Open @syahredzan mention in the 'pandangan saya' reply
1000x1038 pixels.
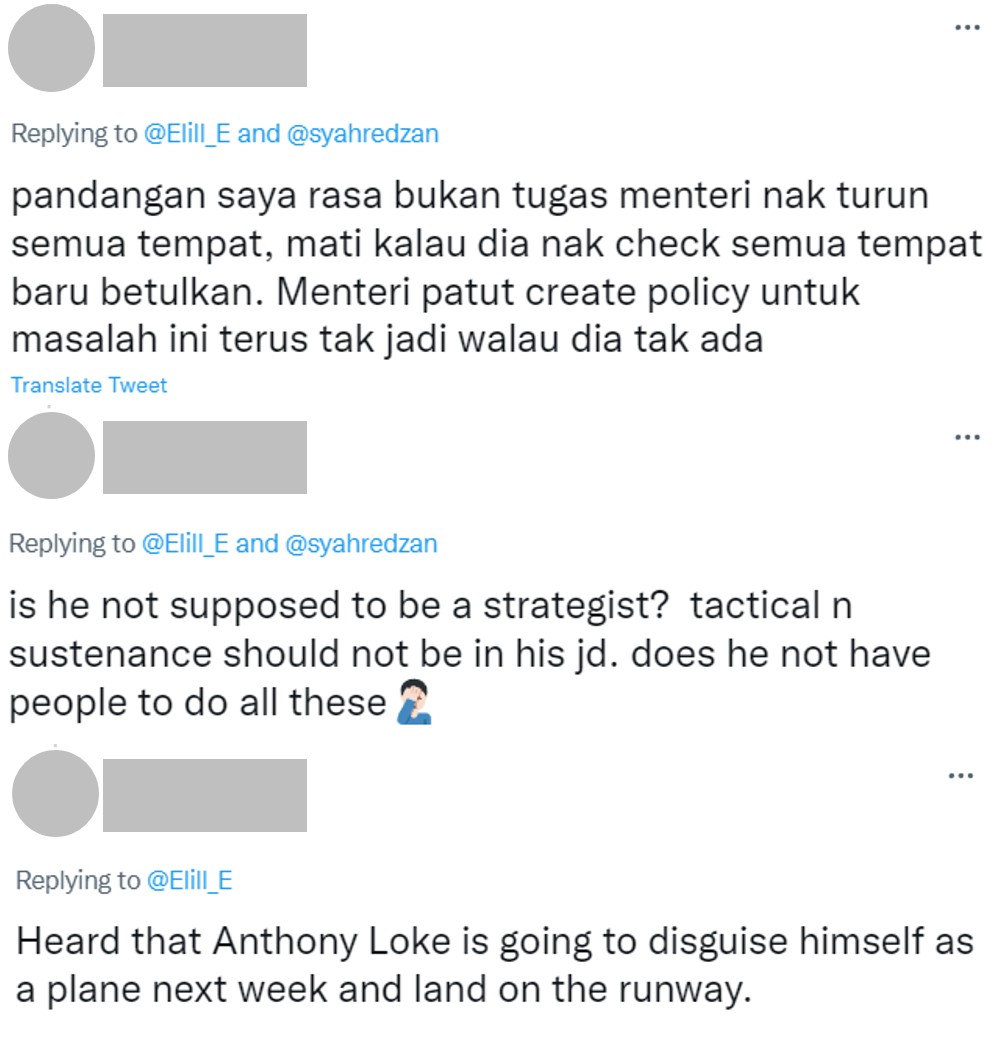[x=363, y=134]
